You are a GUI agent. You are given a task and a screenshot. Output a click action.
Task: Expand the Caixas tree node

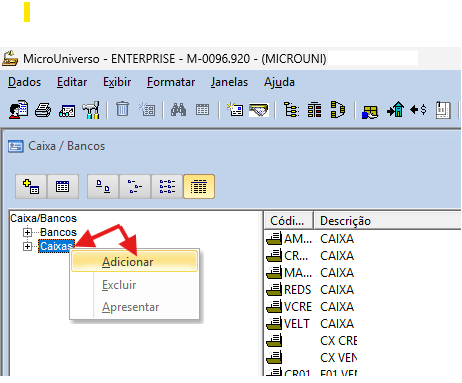(28, 246)
